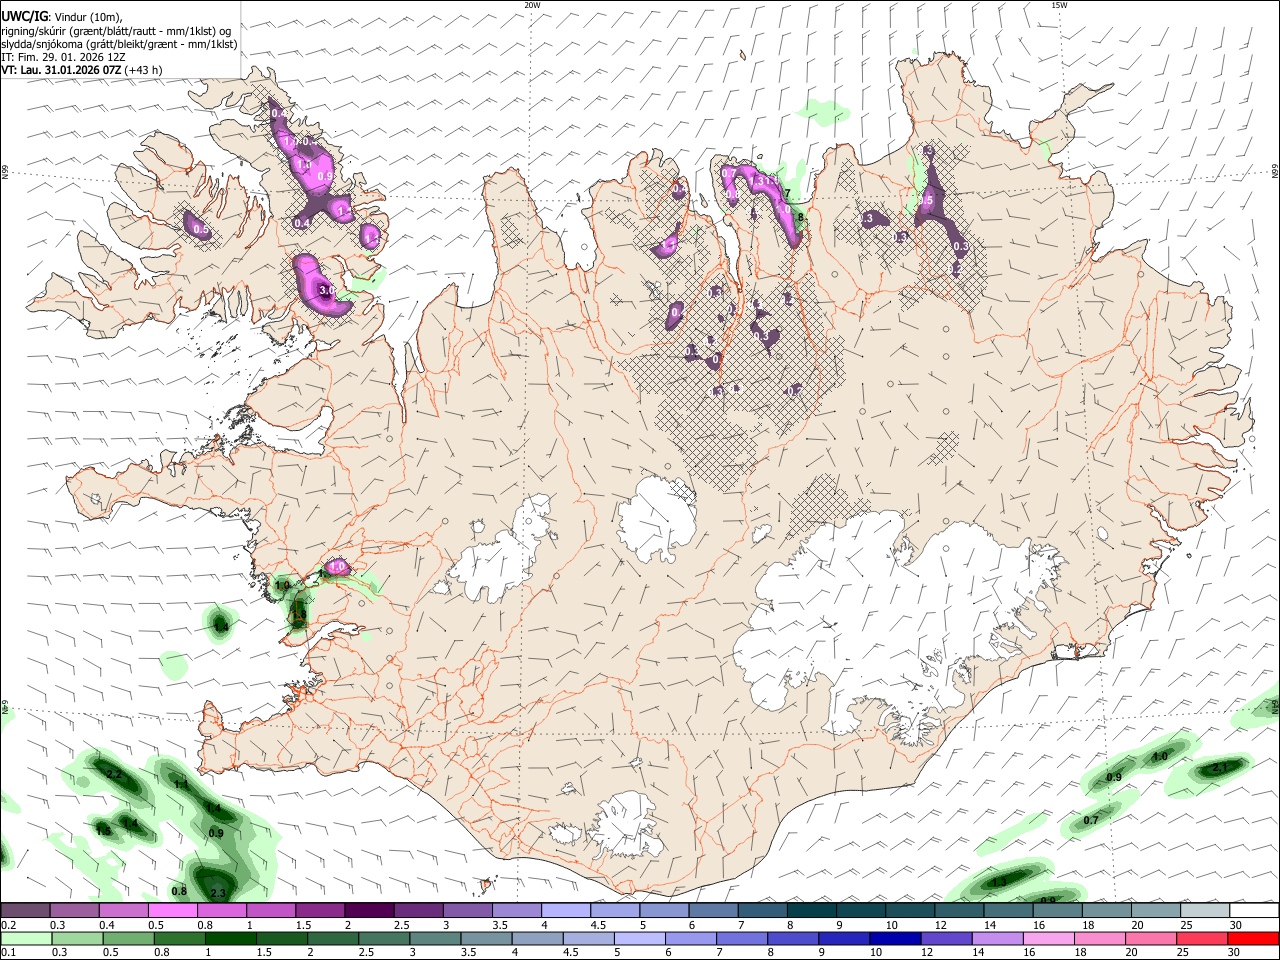Screen dimensions: 1280x960
Task: Click the 'VT: Lau. 31.01.2026 07Z' valid time
Action: (61, 70)
